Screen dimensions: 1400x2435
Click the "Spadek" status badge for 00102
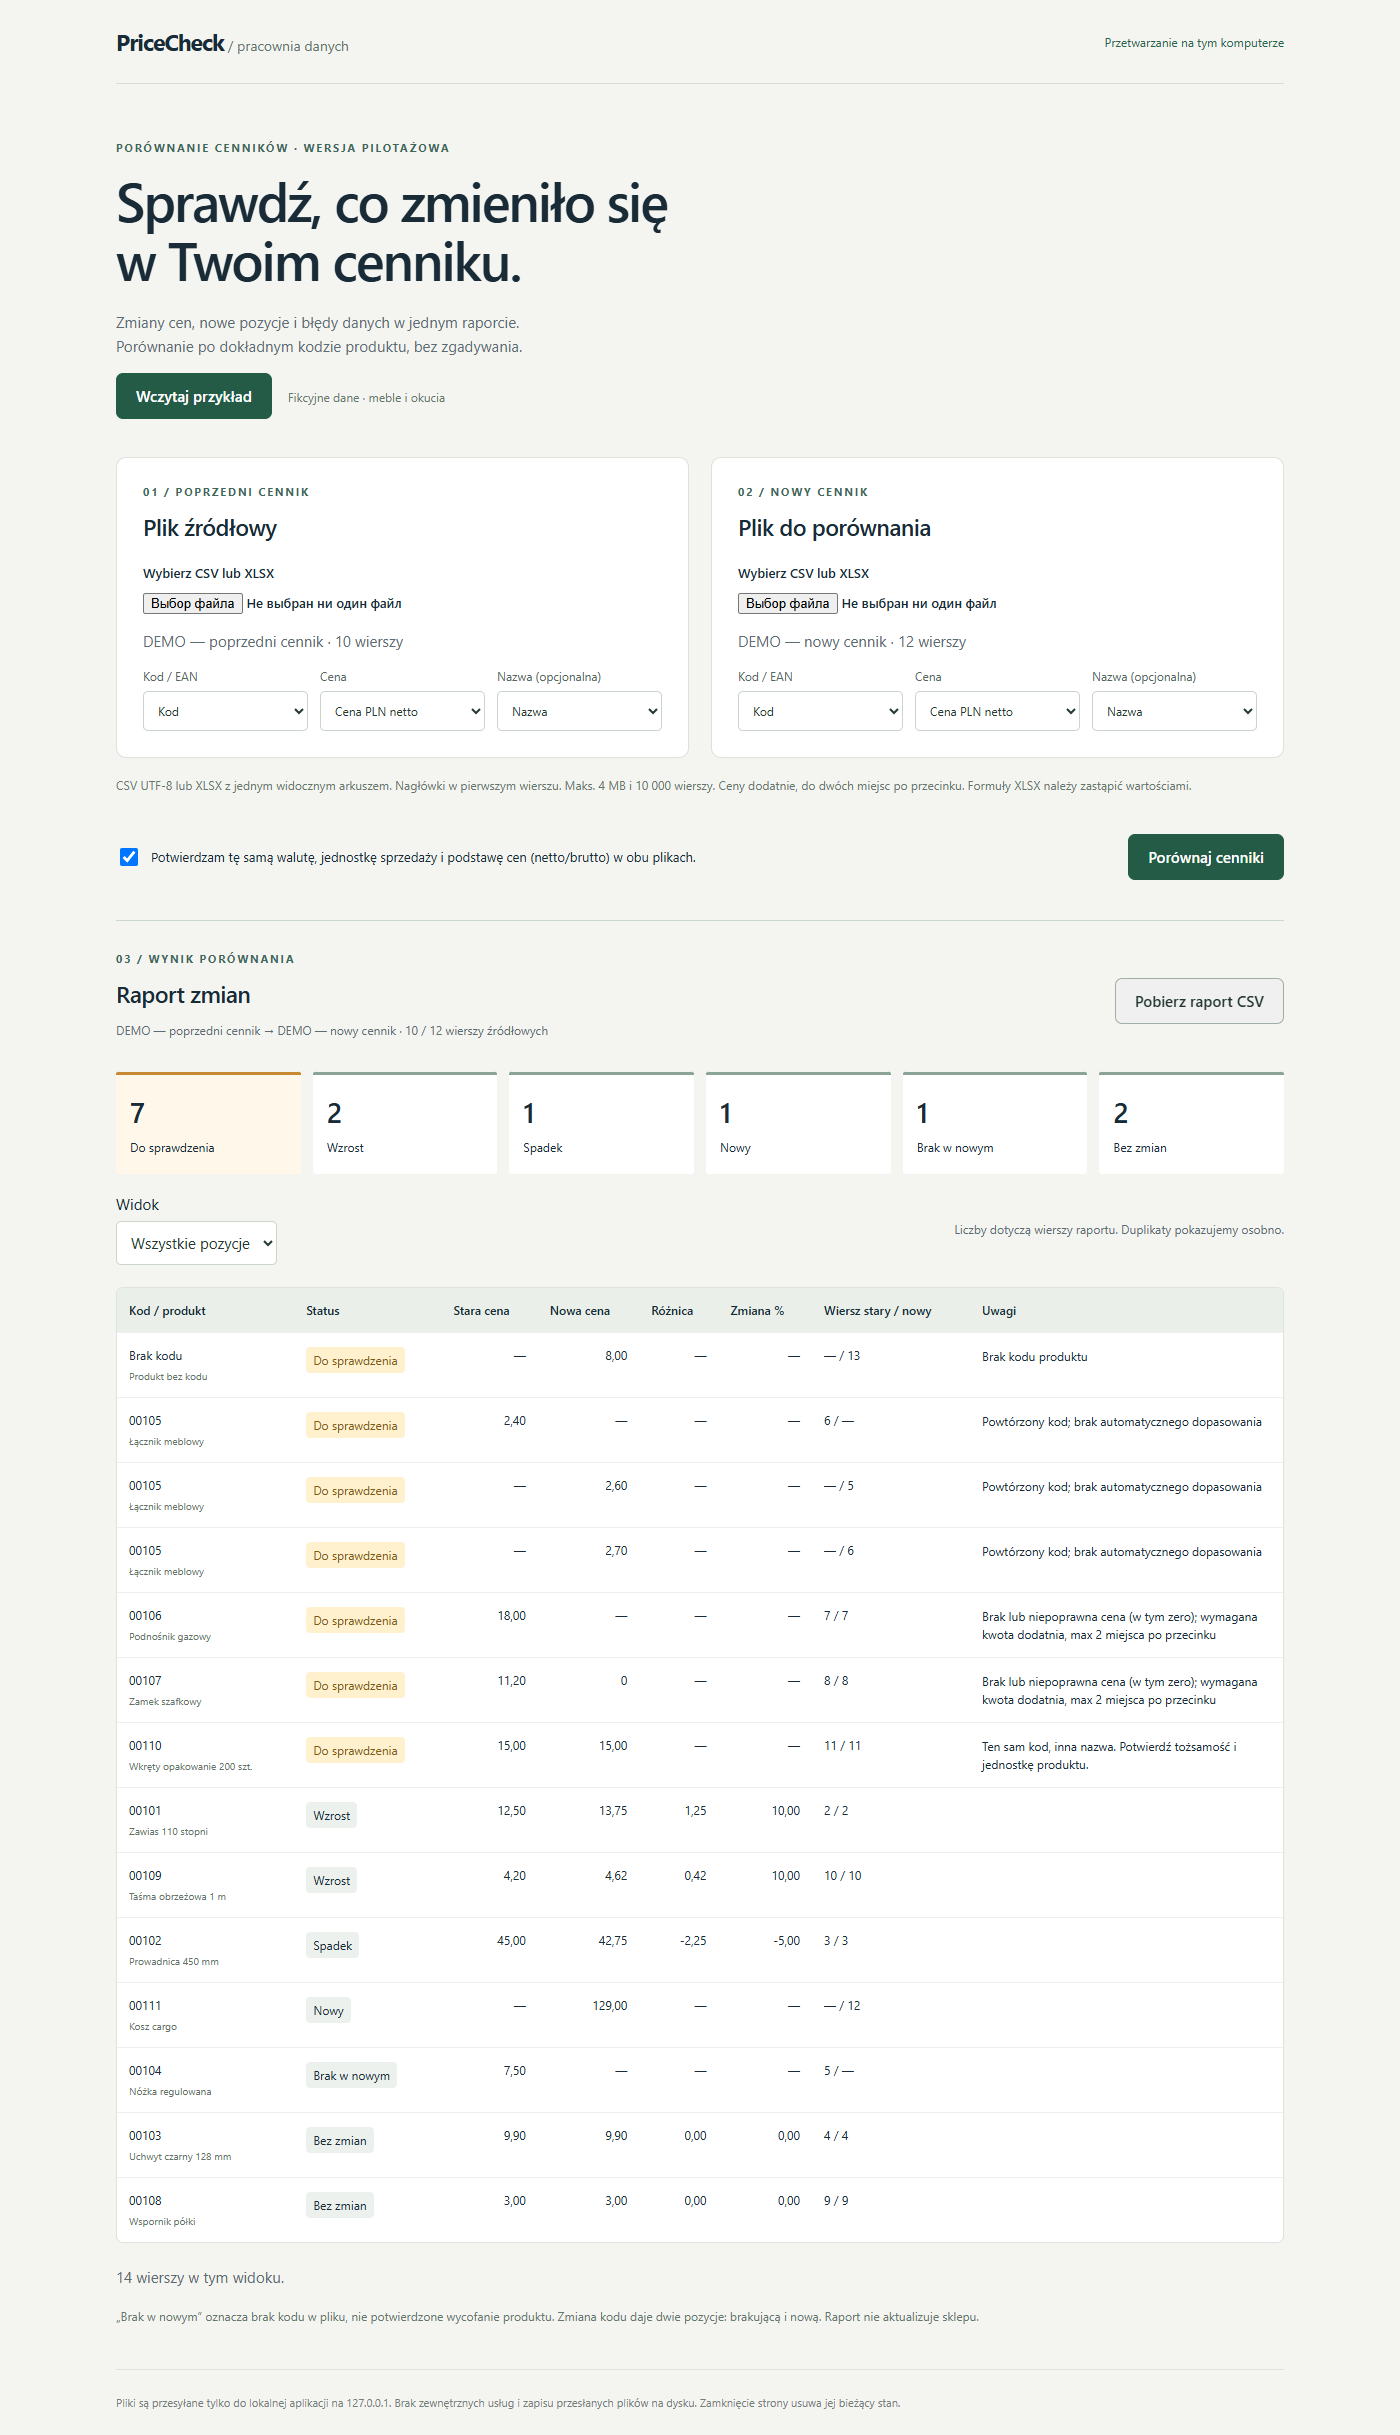pos(333,1945)
